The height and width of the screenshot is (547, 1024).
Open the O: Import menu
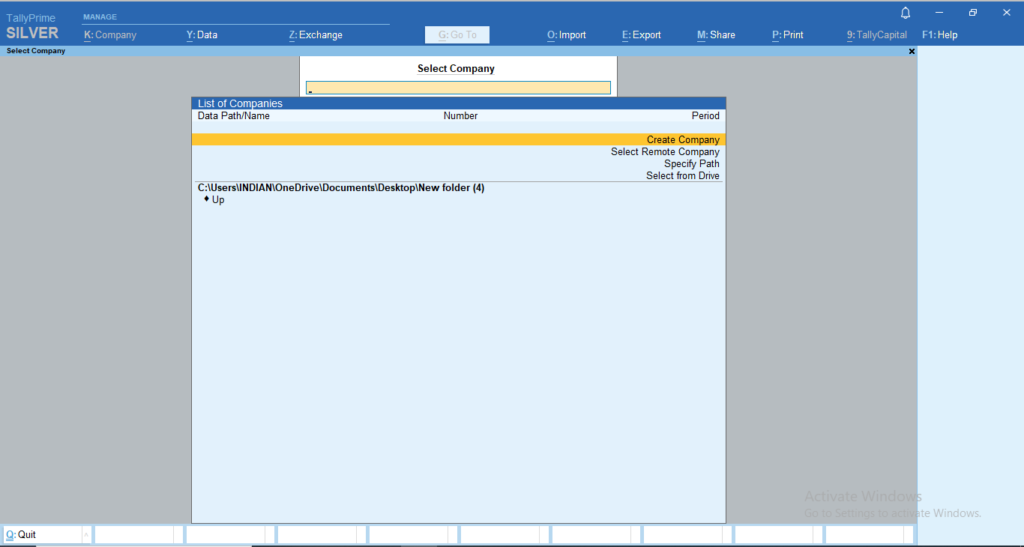pyautogui.click(x=566, y=35)
